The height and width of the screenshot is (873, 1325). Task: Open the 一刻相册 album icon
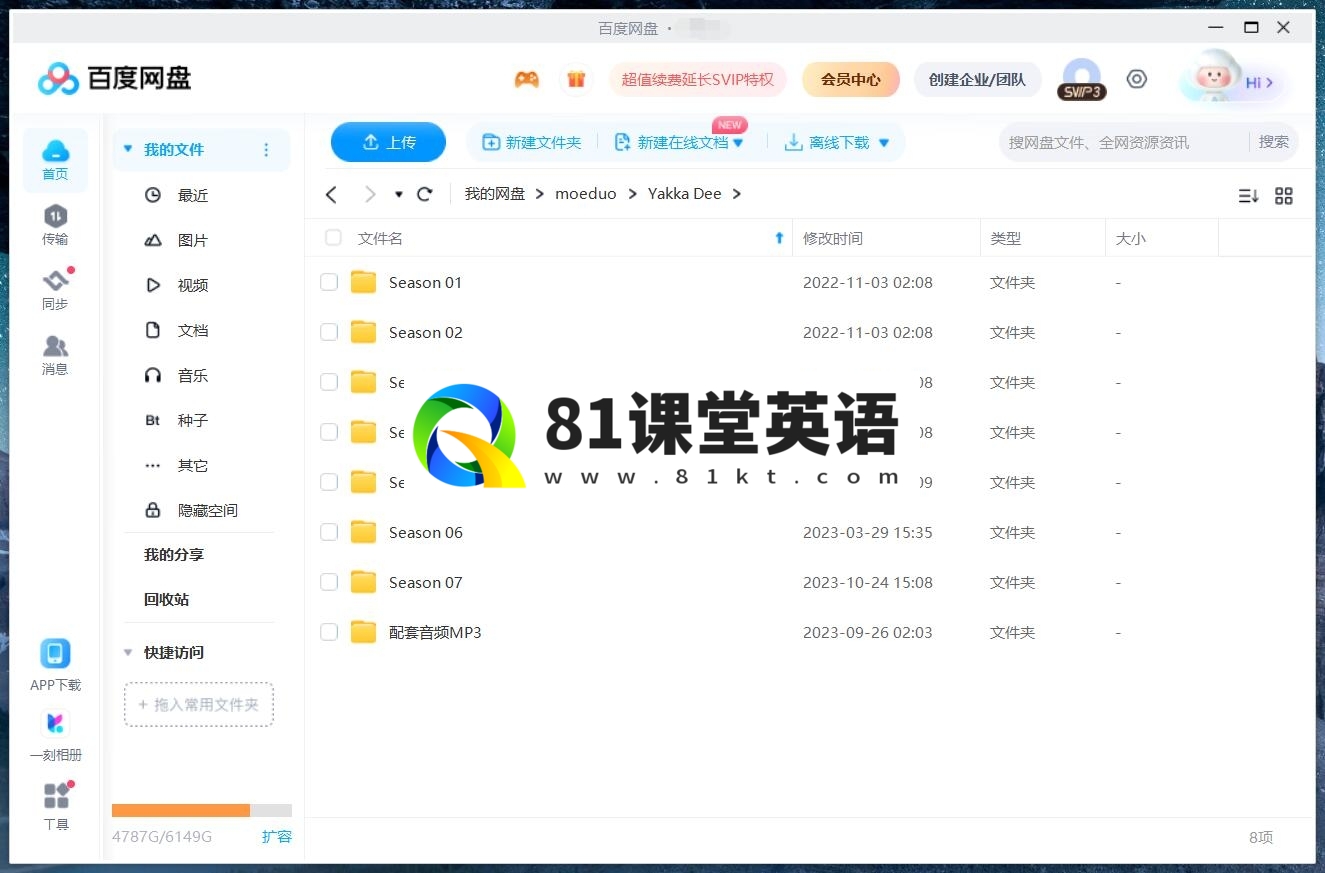[55, 724]
